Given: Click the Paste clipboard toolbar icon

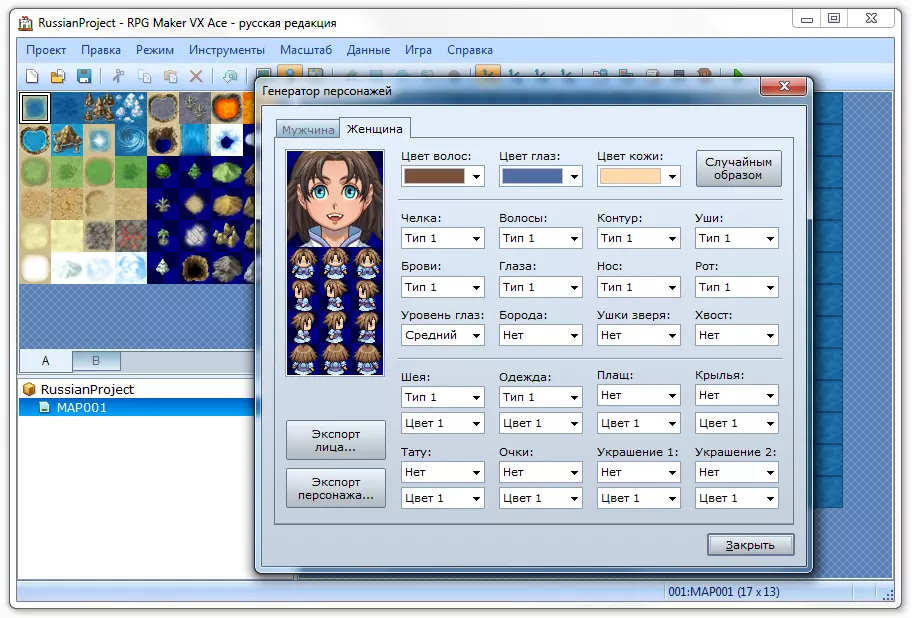Looking at the screenshot, I should click(170, 76).
